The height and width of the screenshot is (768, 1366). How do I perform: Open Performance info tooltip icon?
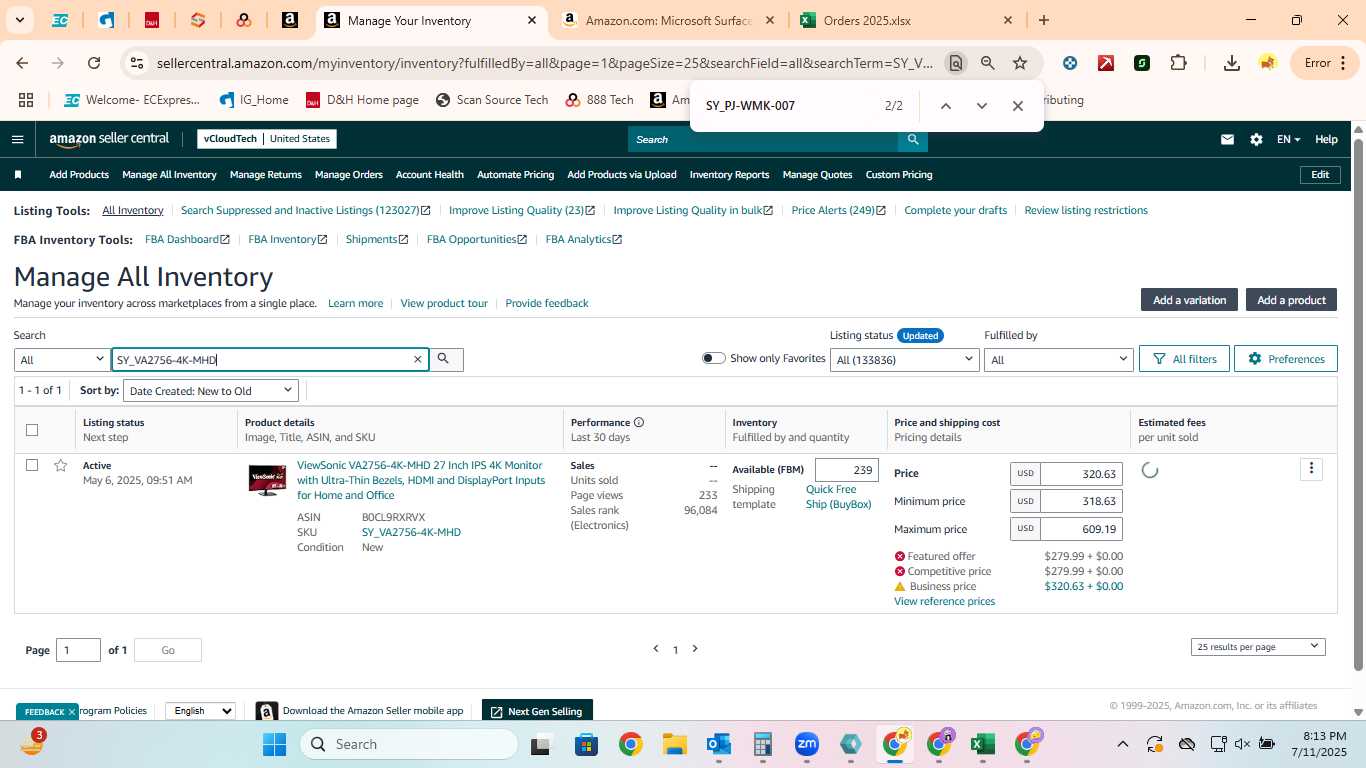tap(639, 422)
